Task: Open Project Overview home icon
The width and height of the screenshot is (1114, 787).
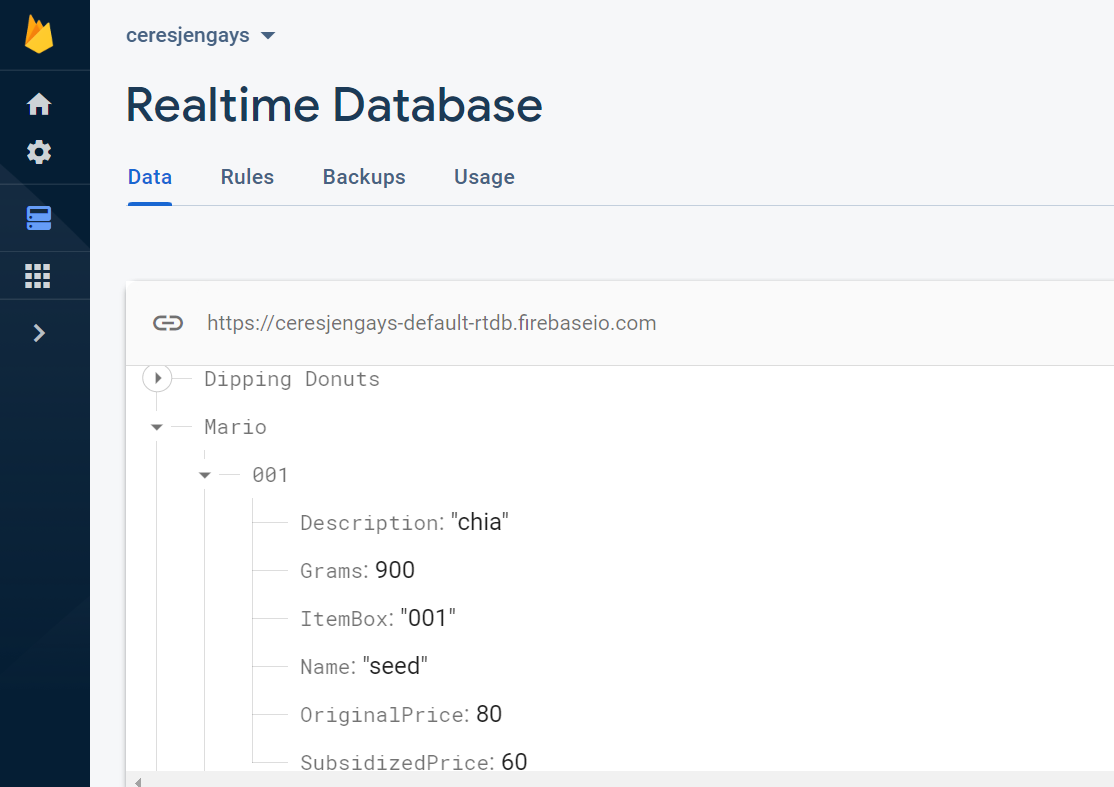Action: click(x=39, y=104)
